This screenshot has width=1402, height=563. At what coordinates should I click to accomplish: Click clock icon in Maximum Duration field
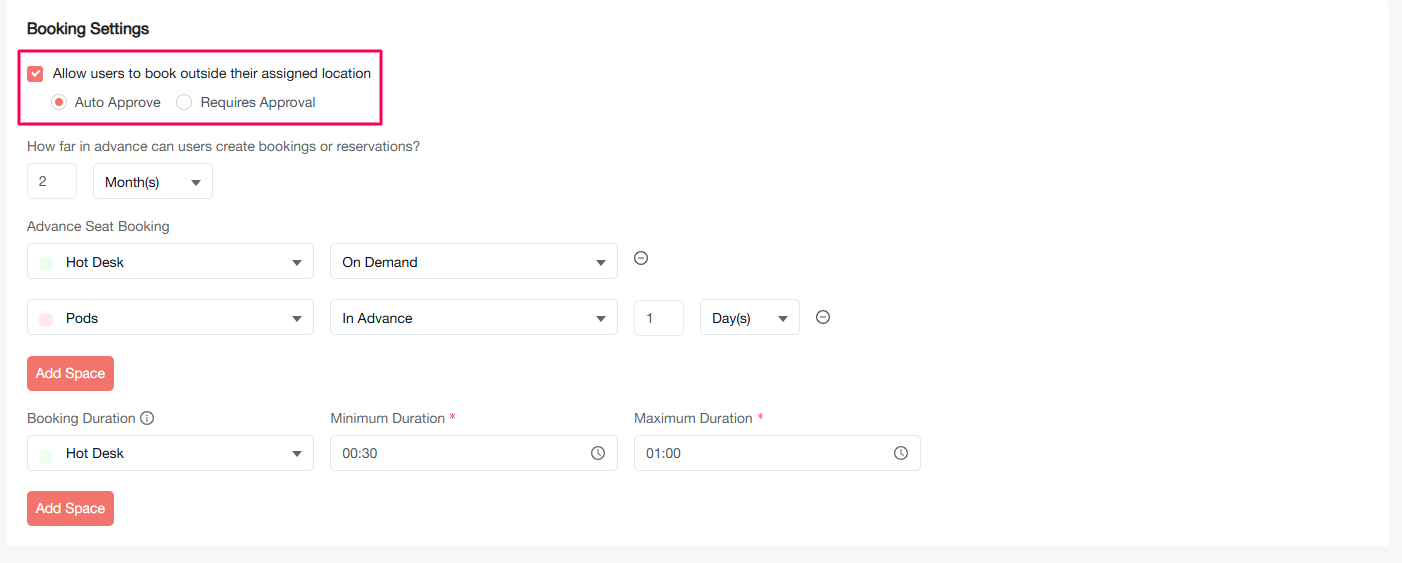tap(901, 453)
